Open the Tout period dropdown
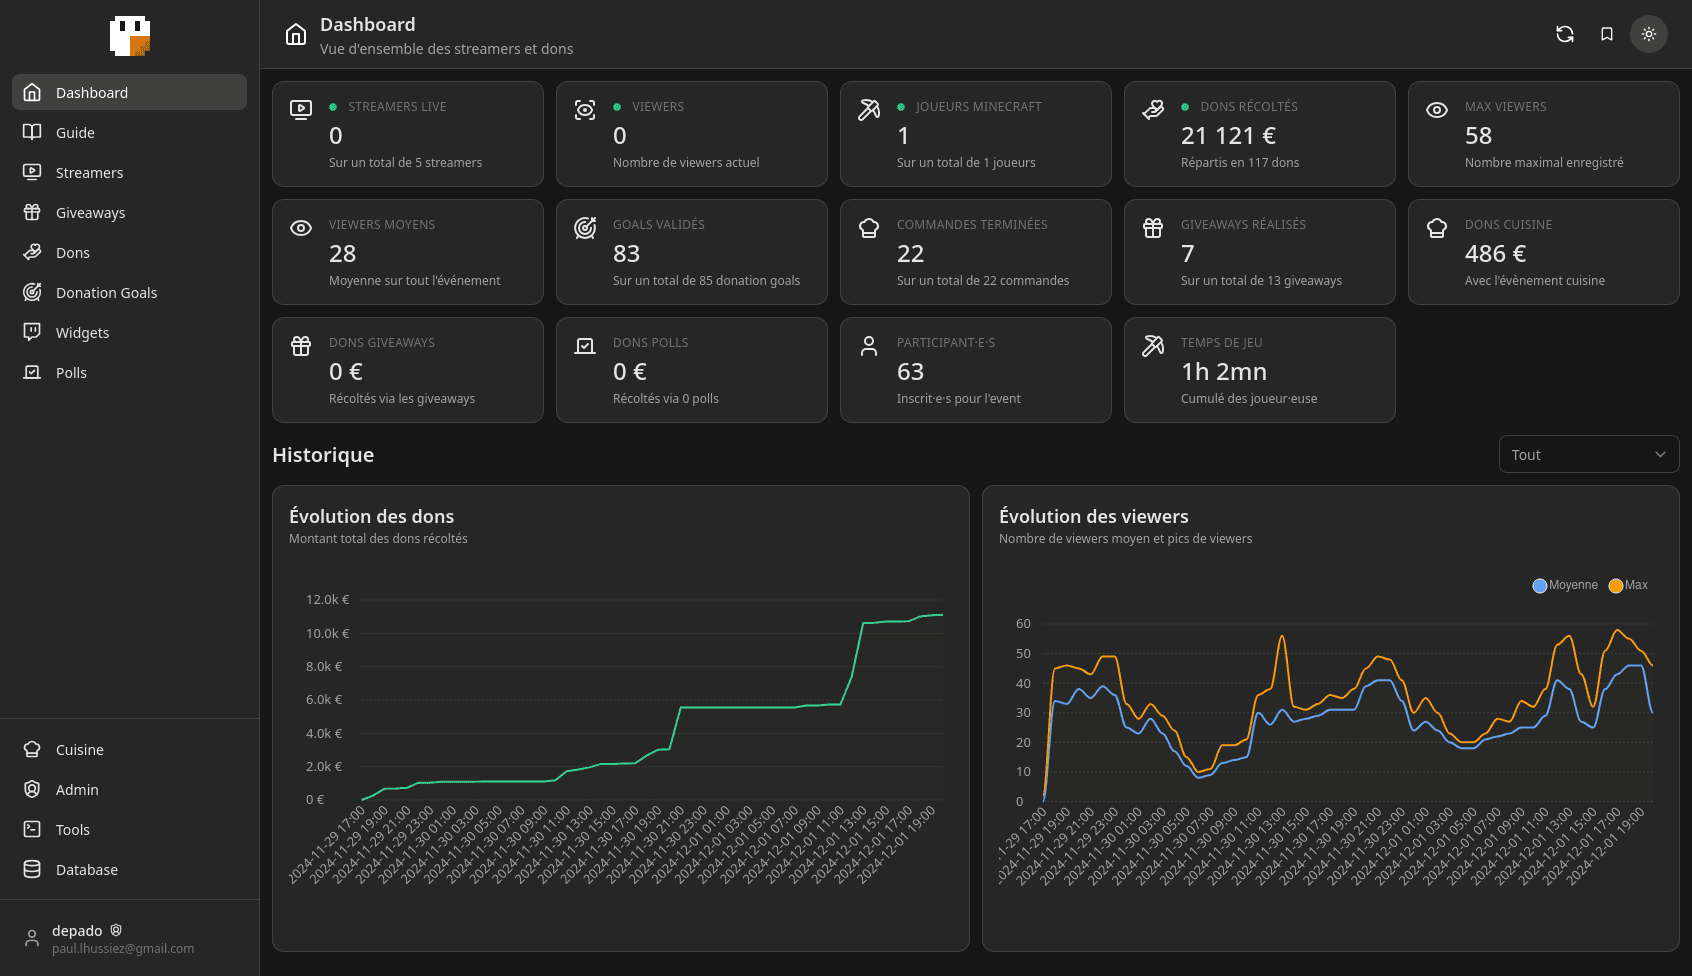Screen dimensions: 1692x976 tap(1588, 454)
